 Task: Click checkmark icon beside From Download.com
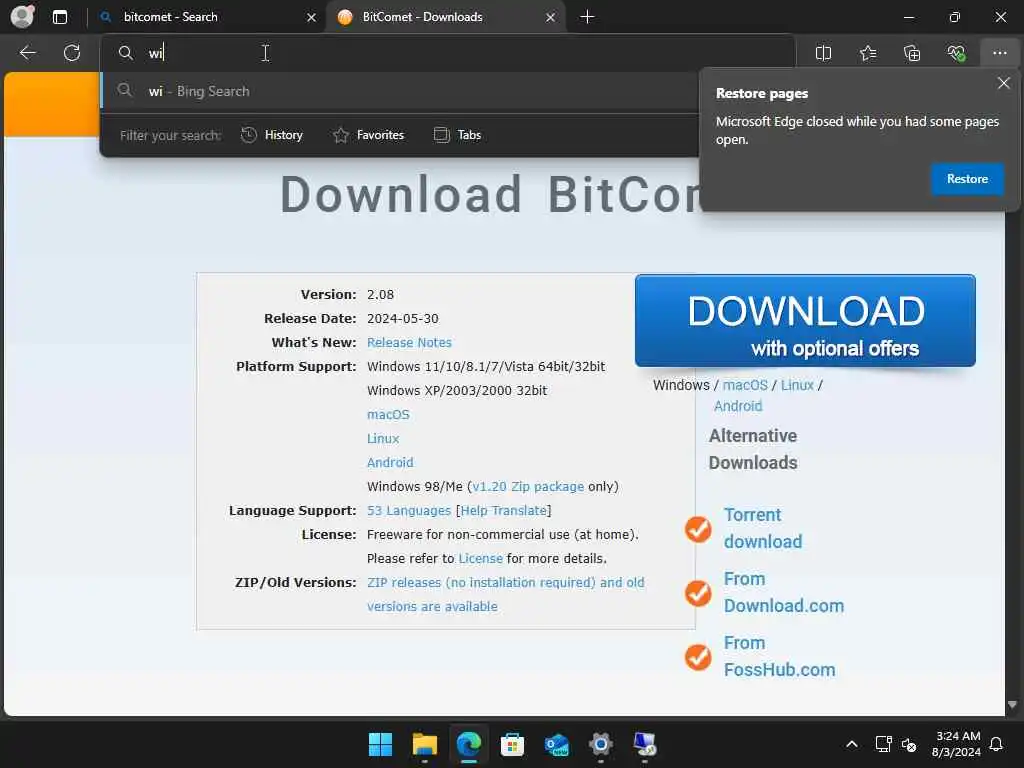698,593
